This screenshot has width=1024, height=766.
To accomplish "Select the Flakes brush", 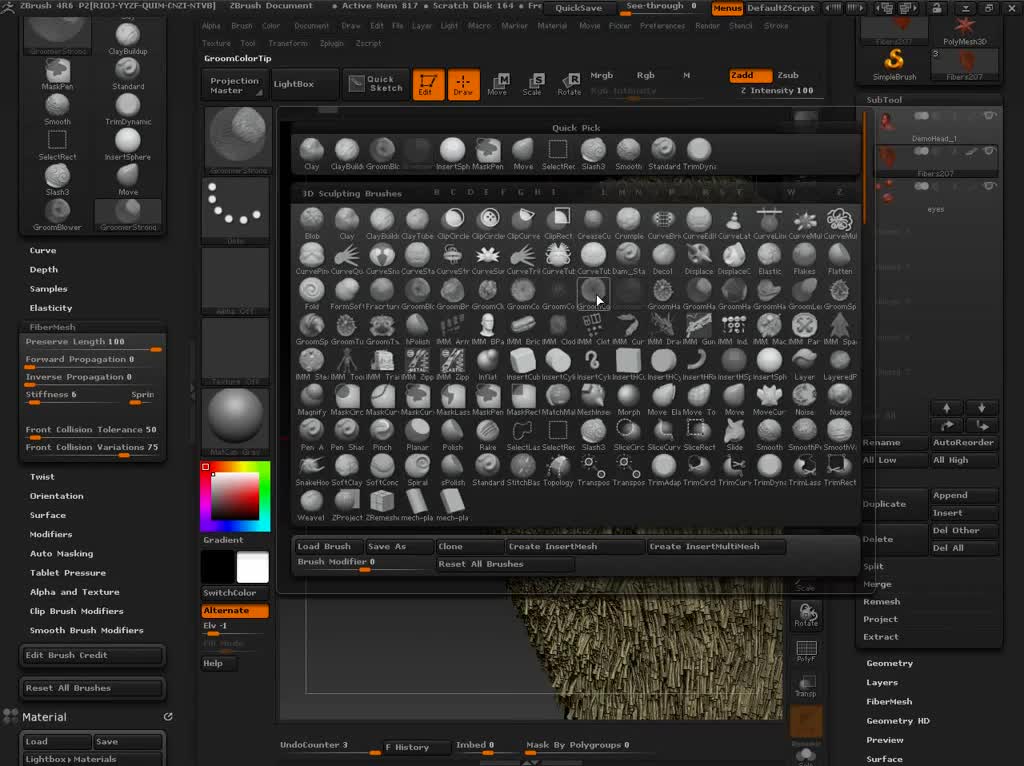I will (x=805, y=259).
